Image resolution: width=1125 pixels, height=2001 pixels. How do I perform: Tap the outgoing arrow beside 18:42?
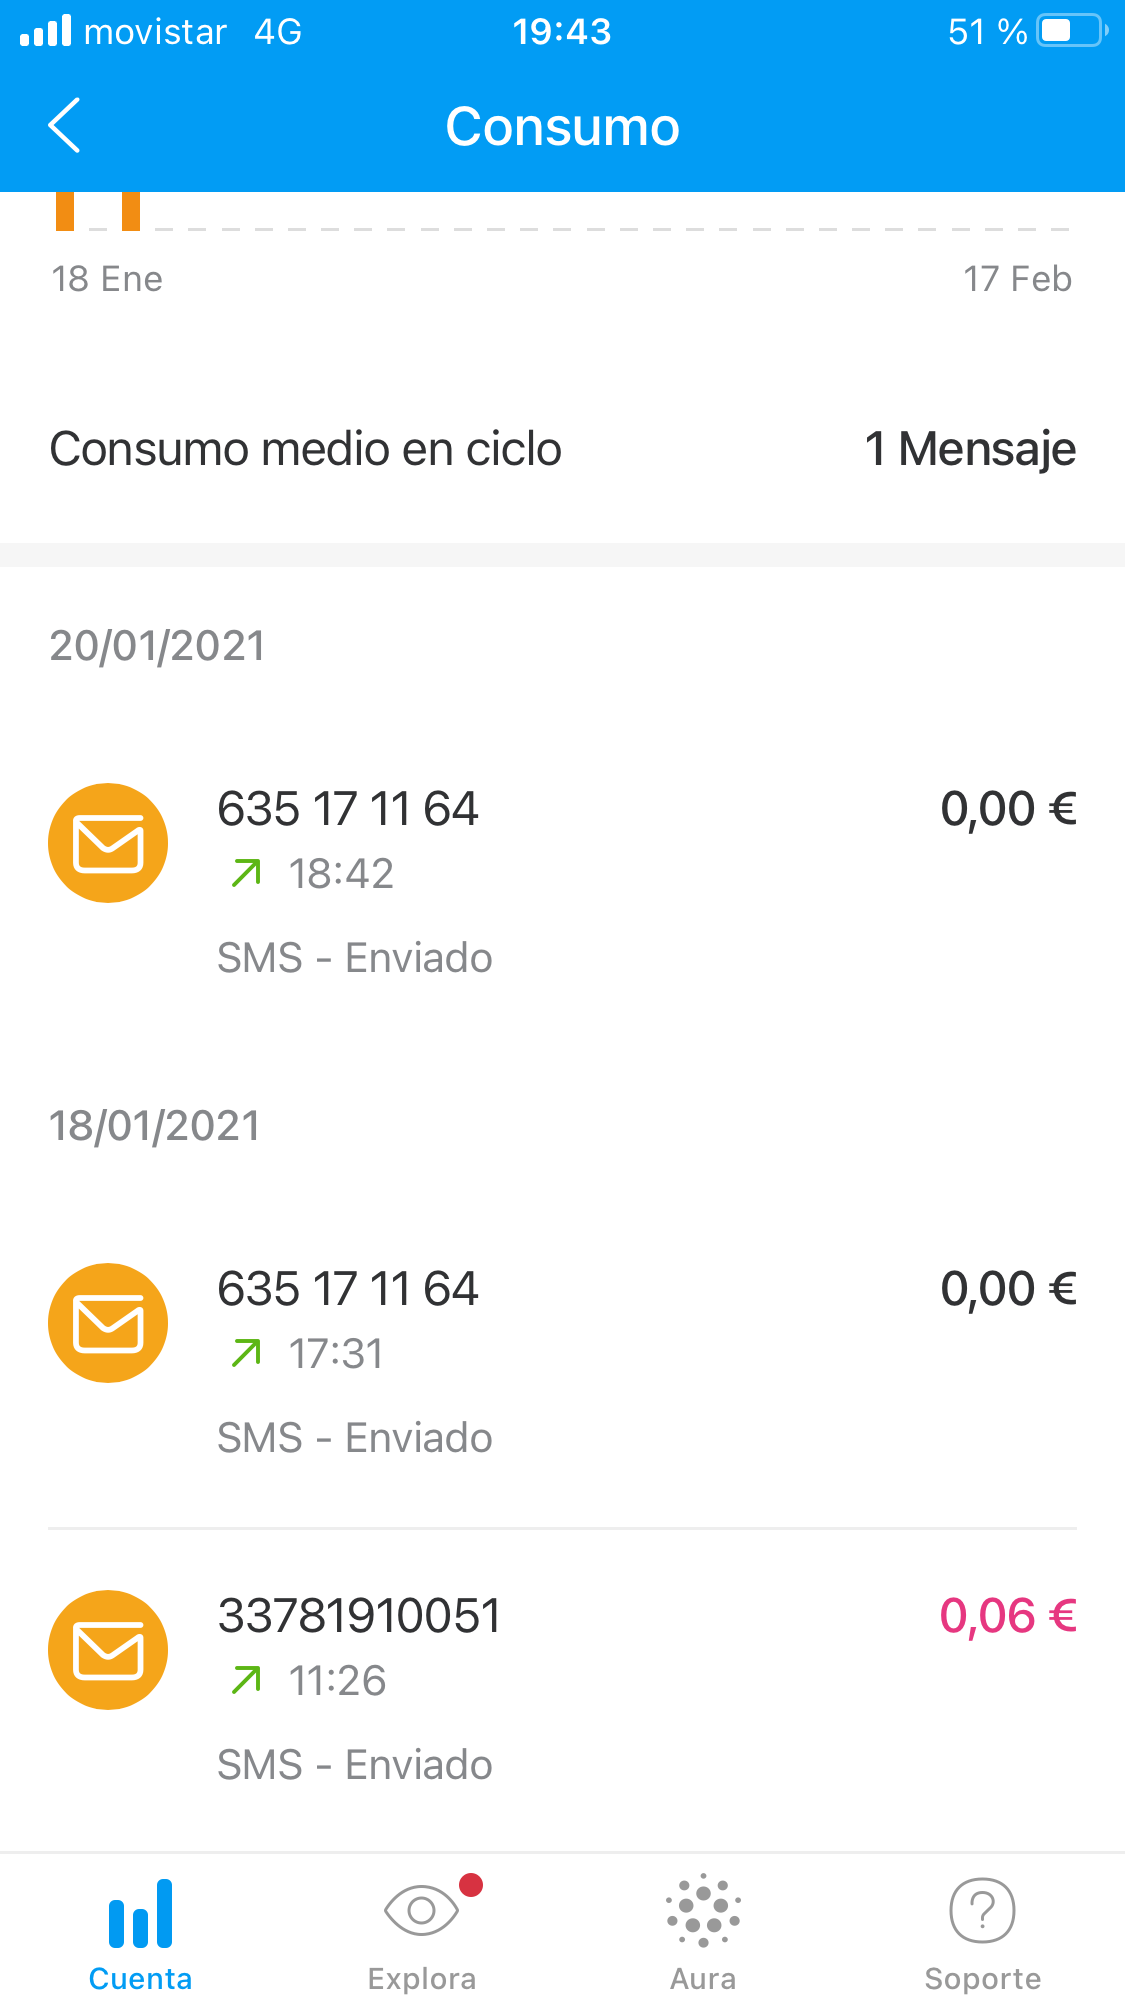click(x=246, y=873)
